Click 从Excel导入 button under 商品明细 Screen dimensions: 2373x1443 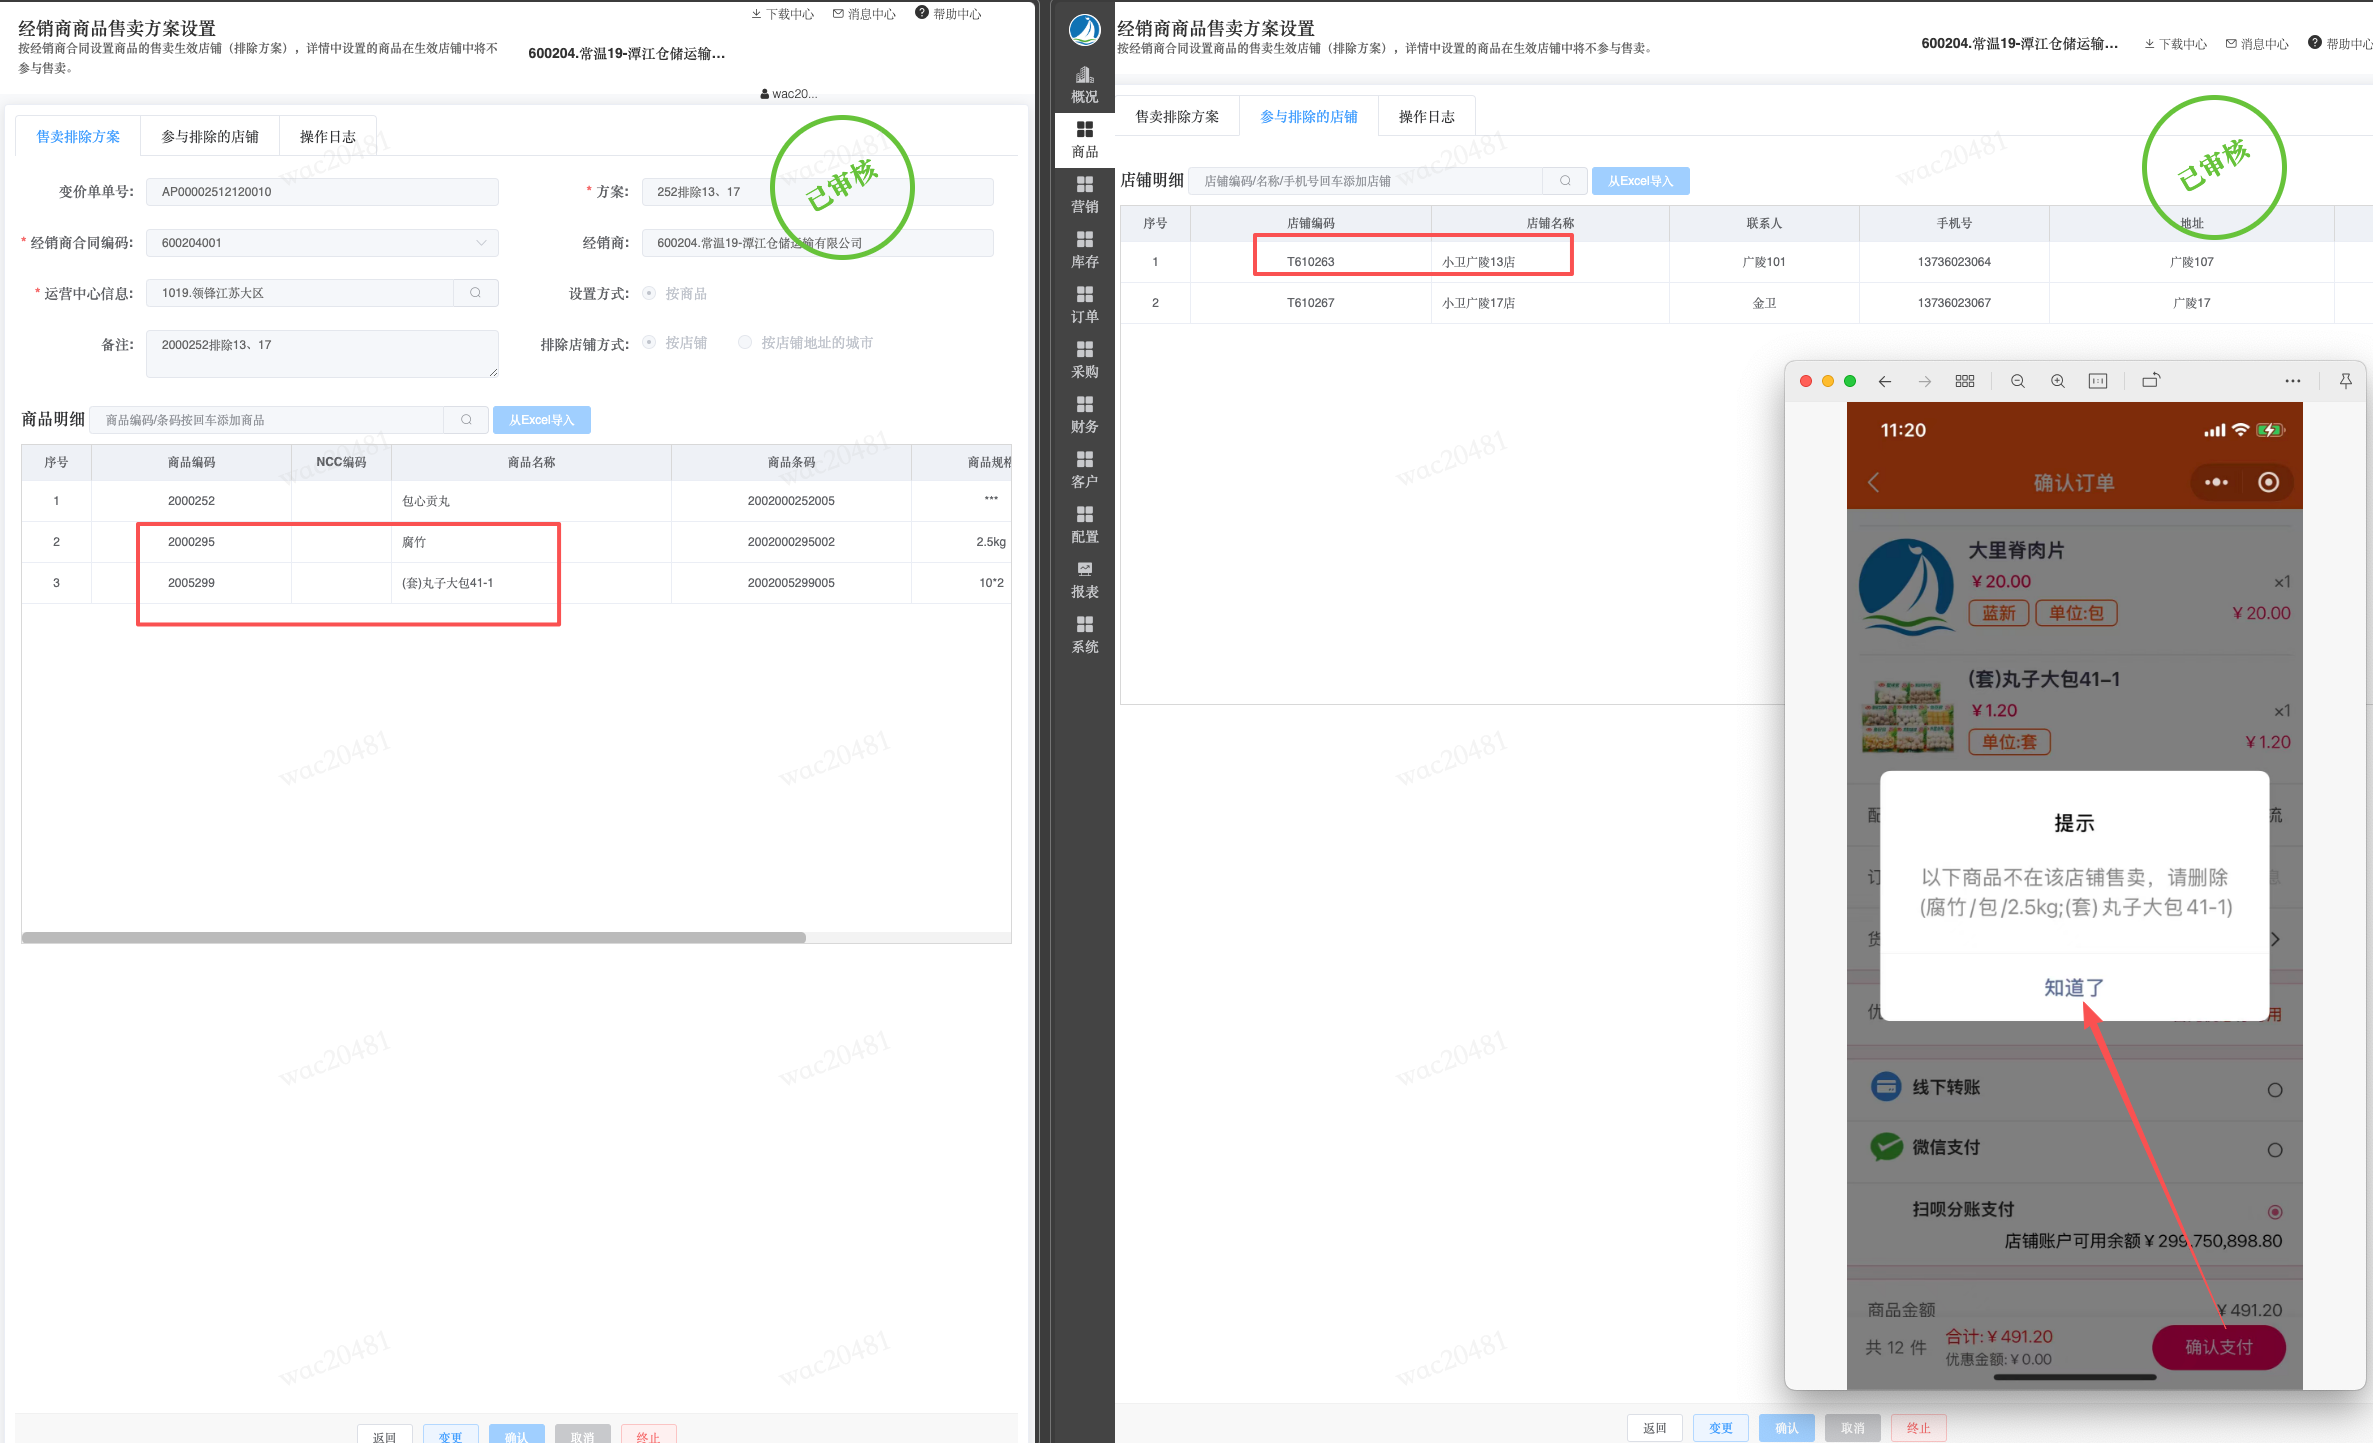[541, 420]
